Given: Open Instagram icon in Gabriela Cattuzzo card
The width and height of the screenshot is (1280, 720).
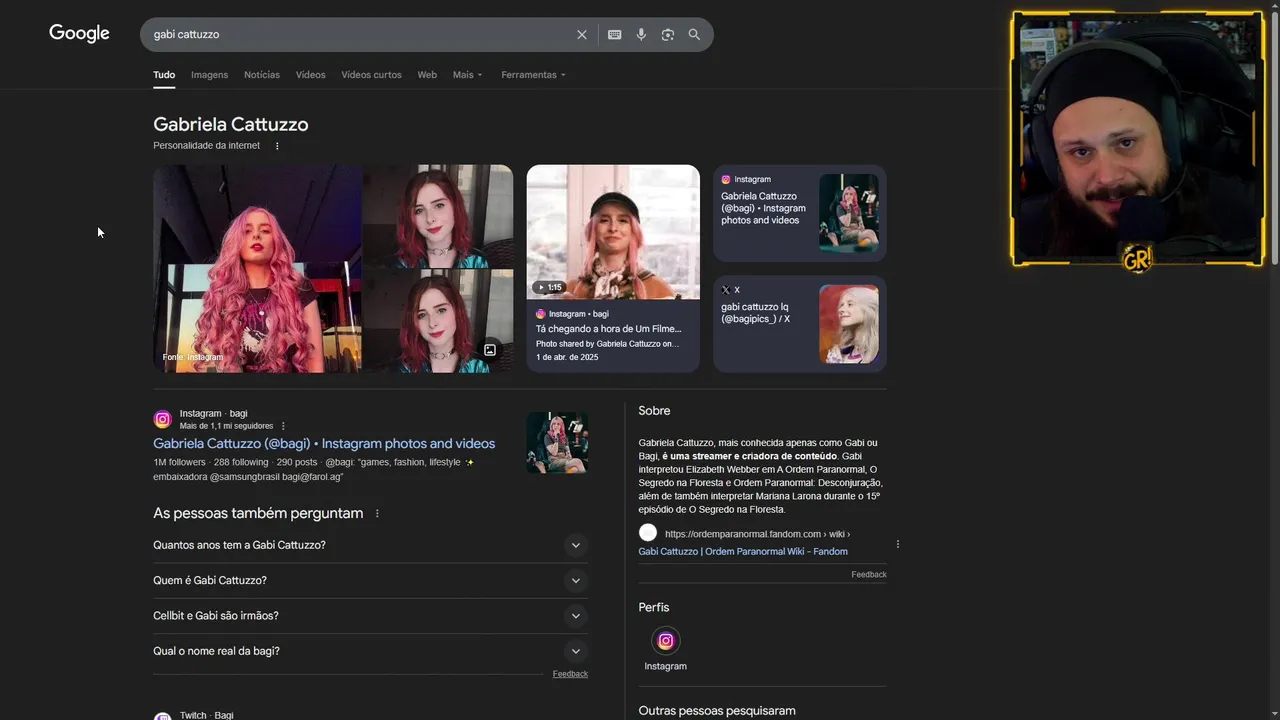Looking at the screenshot, I should coord(726,180).
